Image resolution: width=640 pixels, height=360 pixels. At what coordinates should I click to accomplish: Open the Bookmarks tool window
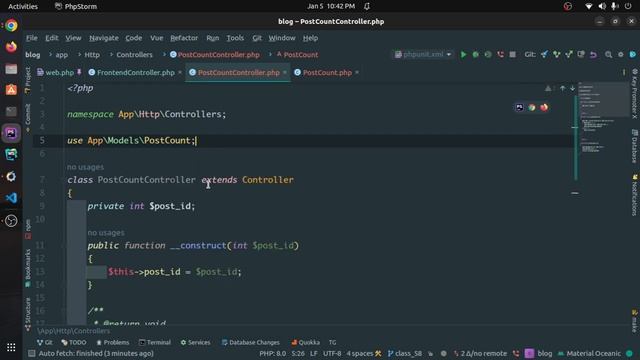[28, 268]
